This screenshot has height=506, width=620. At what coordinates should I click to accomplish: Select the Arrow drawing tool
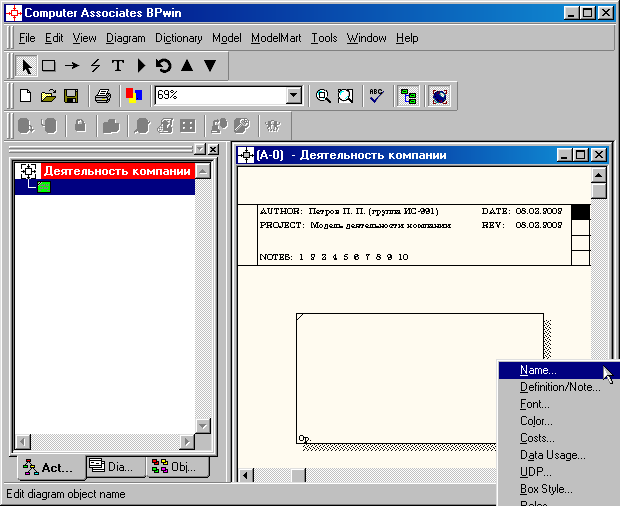72,66
